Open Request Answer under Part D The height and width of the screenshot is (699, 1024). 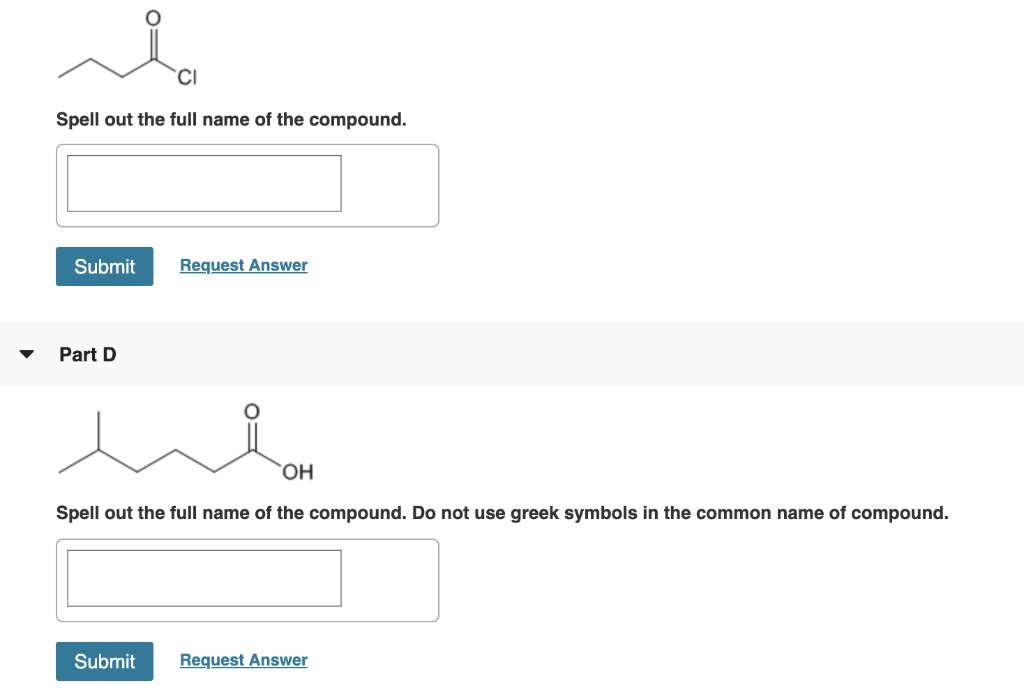243,660
